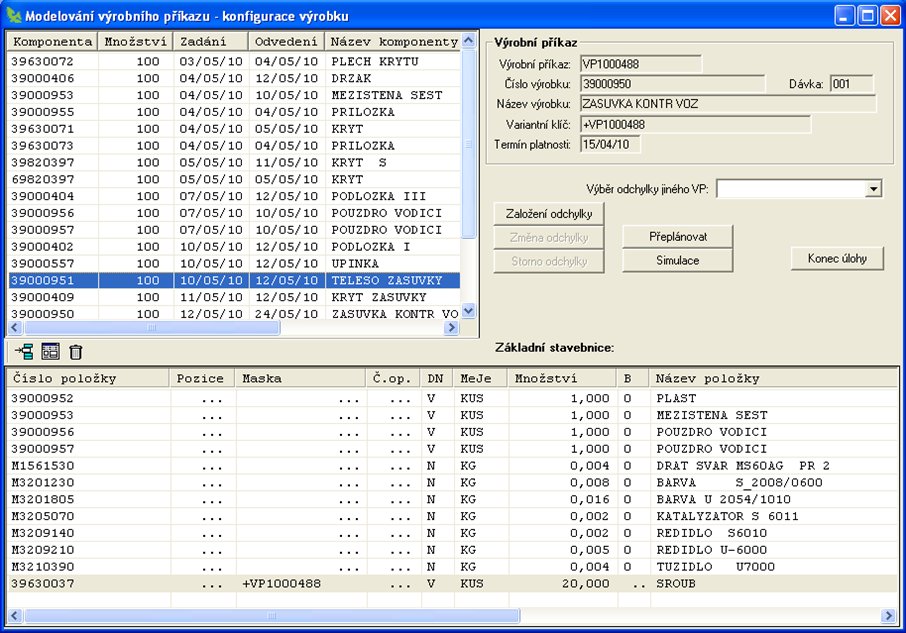Click the Simulace button
Viewport: 906px width, 633px height.
tap(677, 260)
